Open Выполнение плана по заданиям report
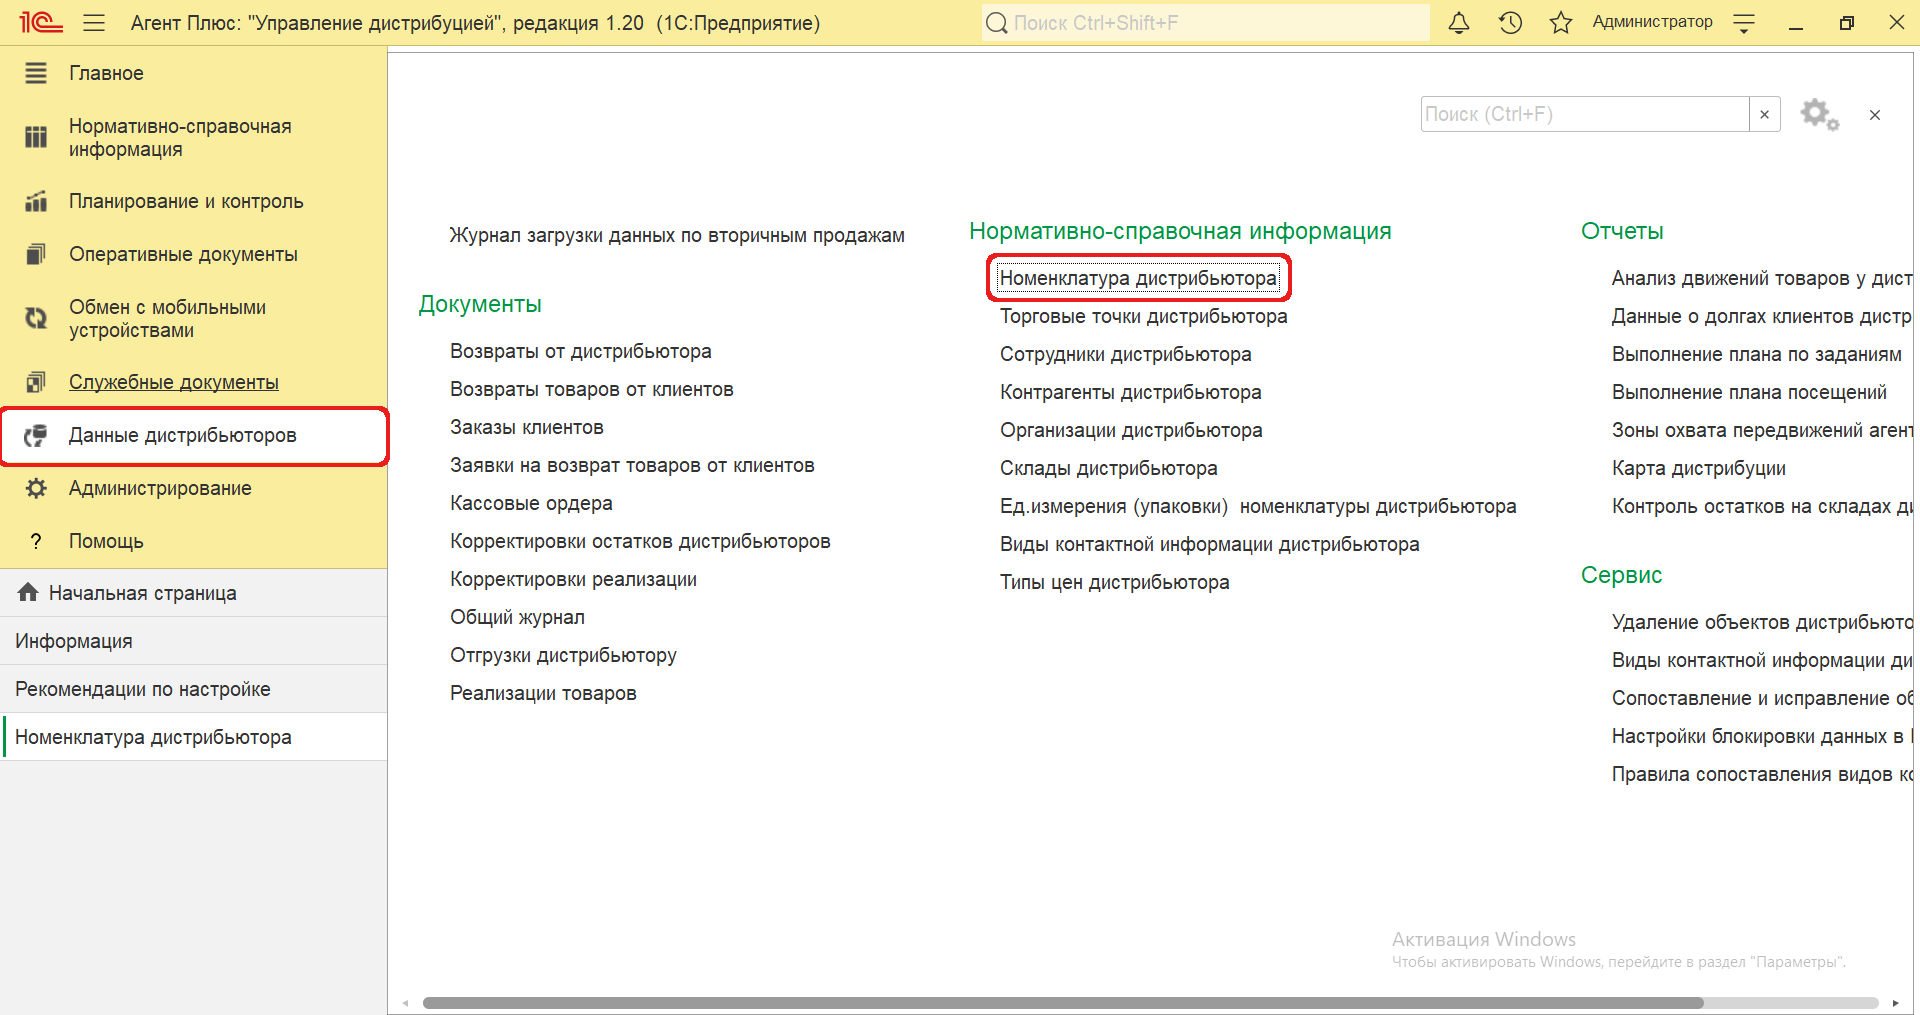 pyautogui.click(x=1756, y=354)
